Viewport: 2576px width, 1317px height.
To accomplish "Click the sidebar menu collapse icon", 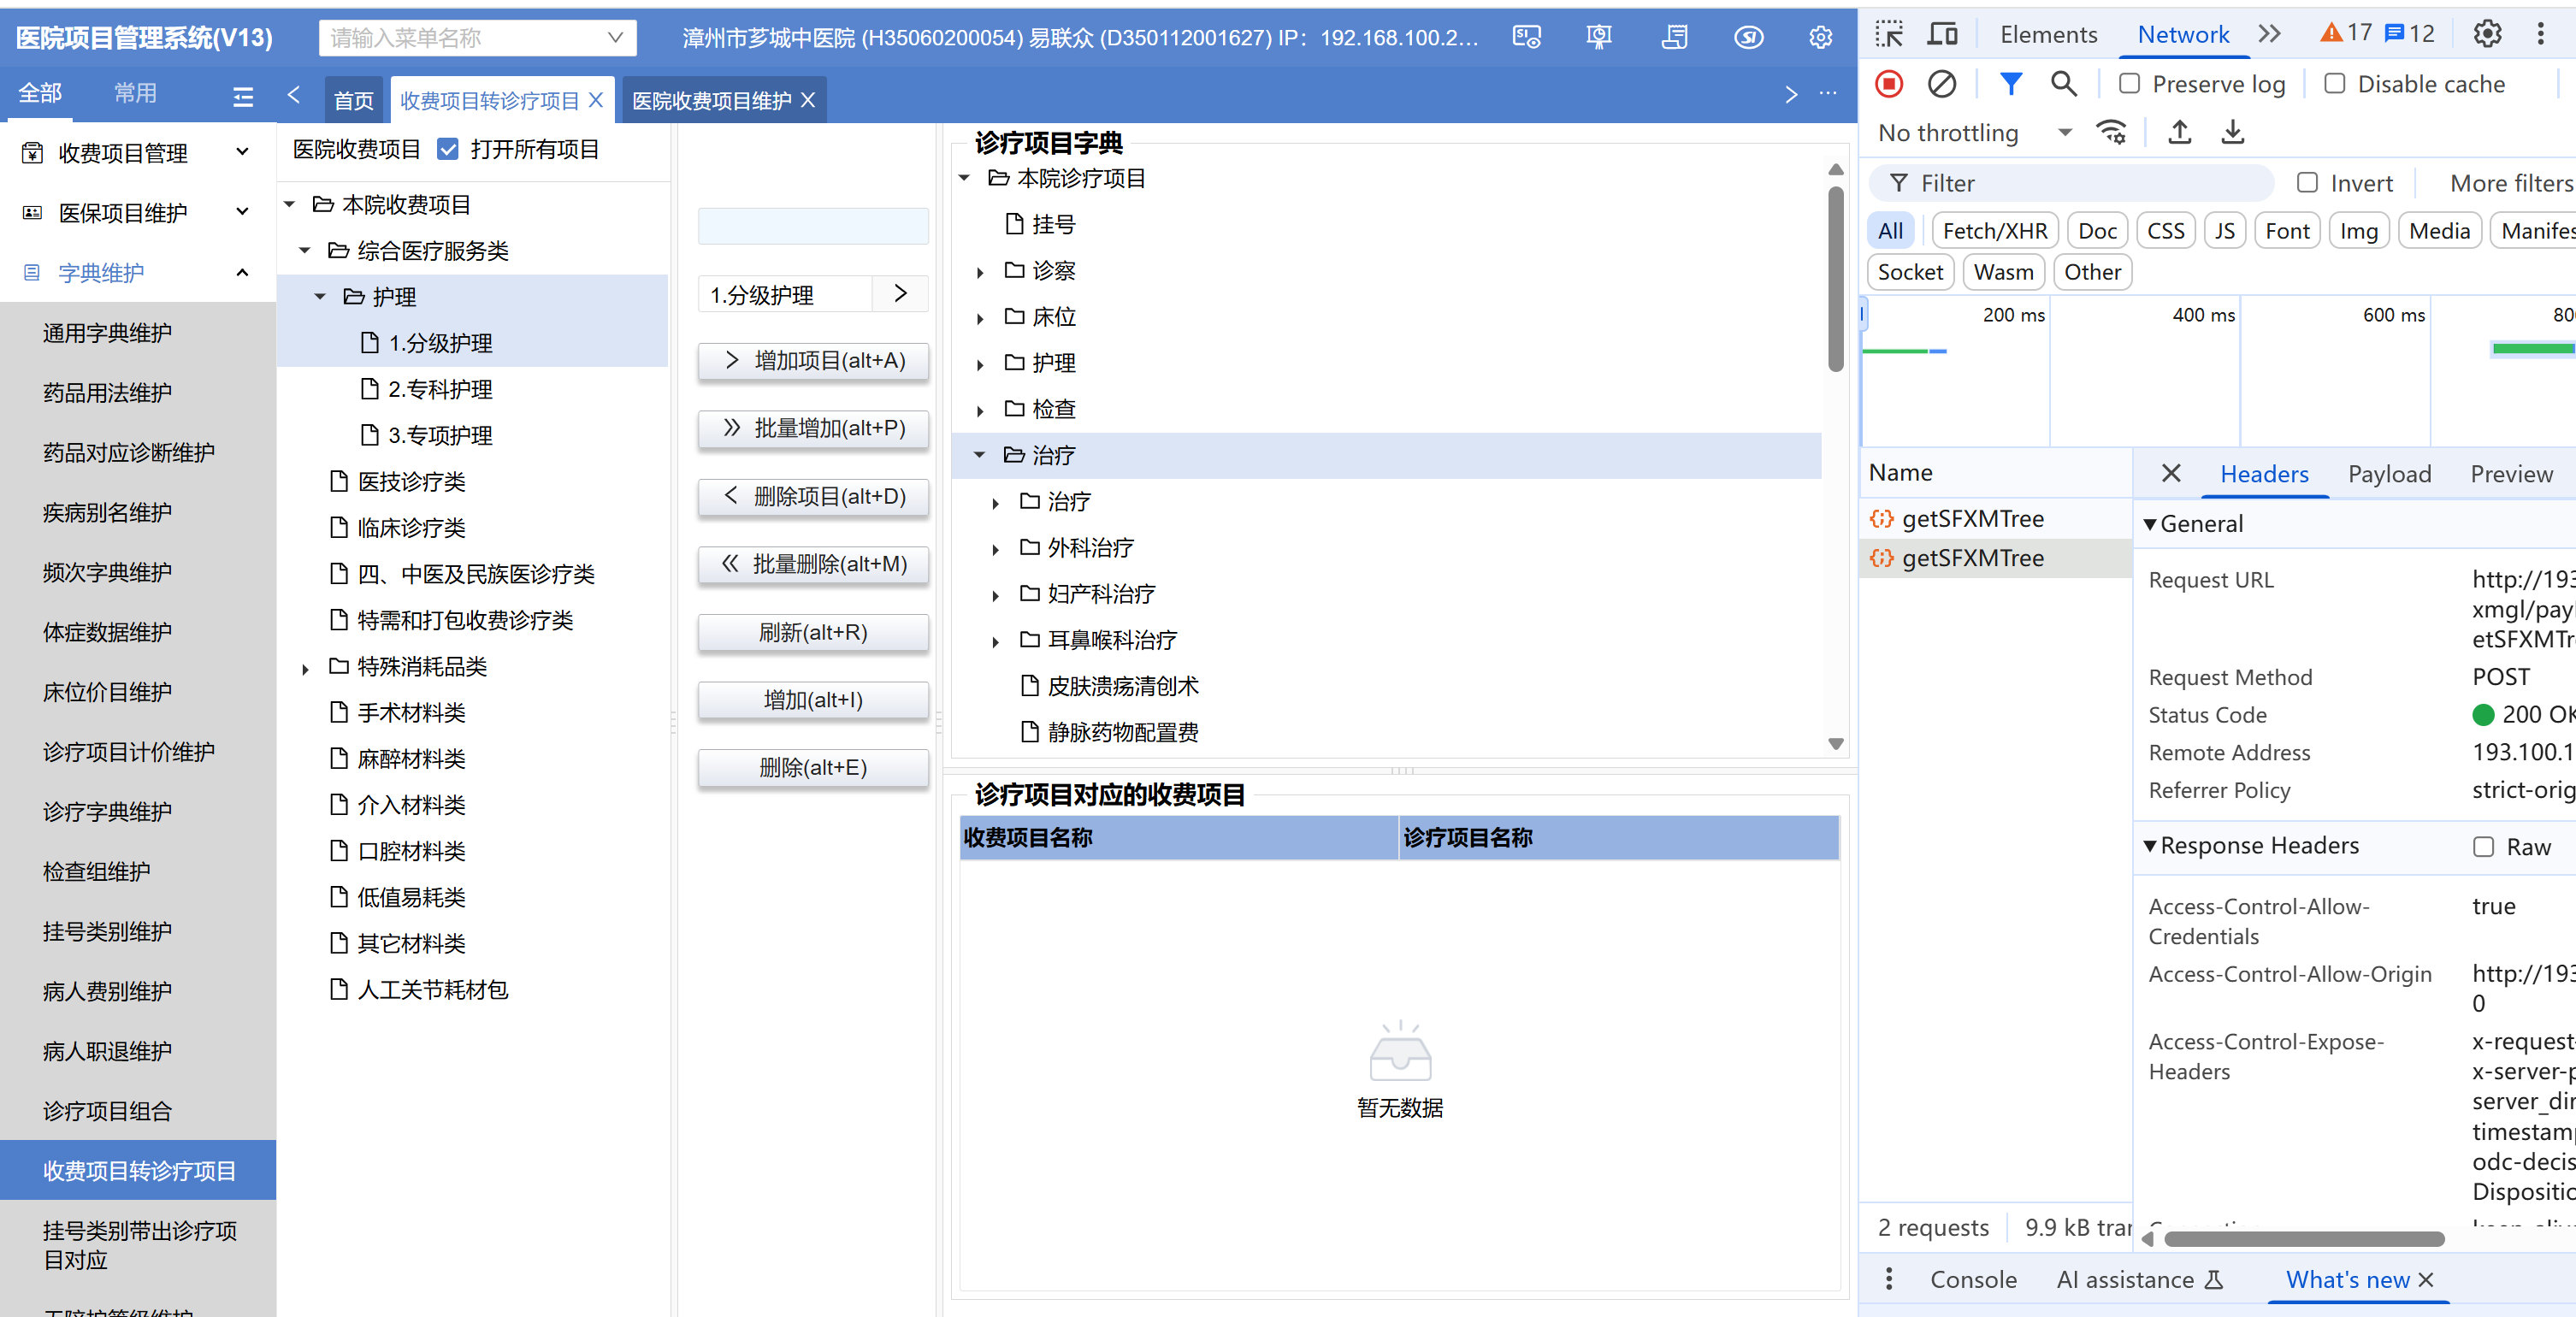I will 242,96.
